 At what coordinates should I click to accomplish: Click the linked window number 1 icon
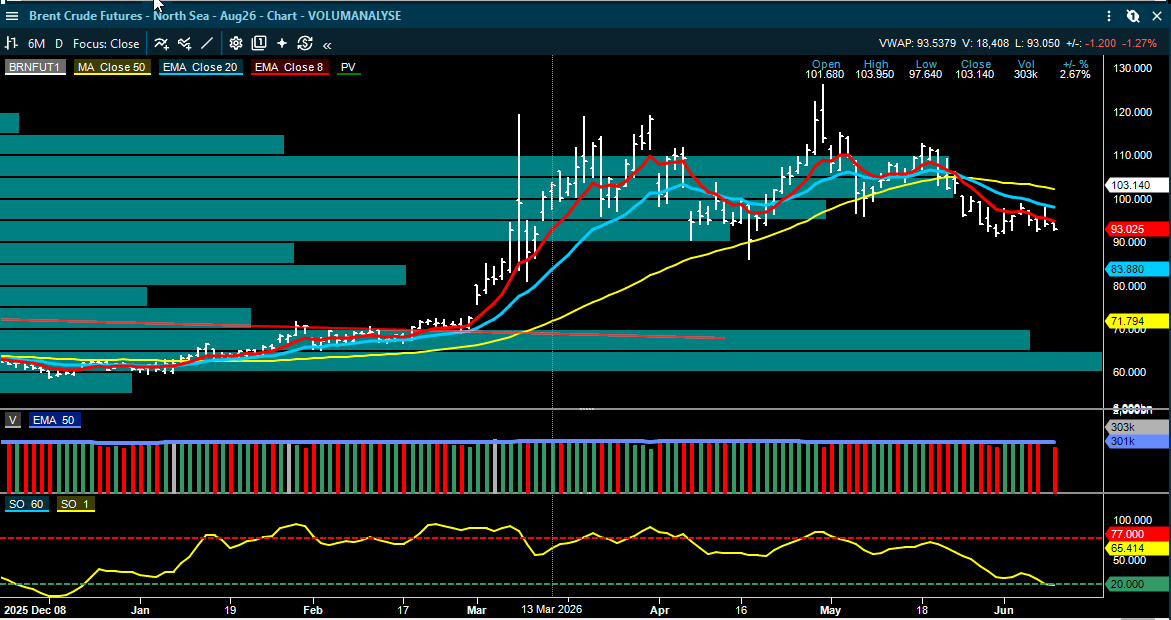click(x=259, y=43)
